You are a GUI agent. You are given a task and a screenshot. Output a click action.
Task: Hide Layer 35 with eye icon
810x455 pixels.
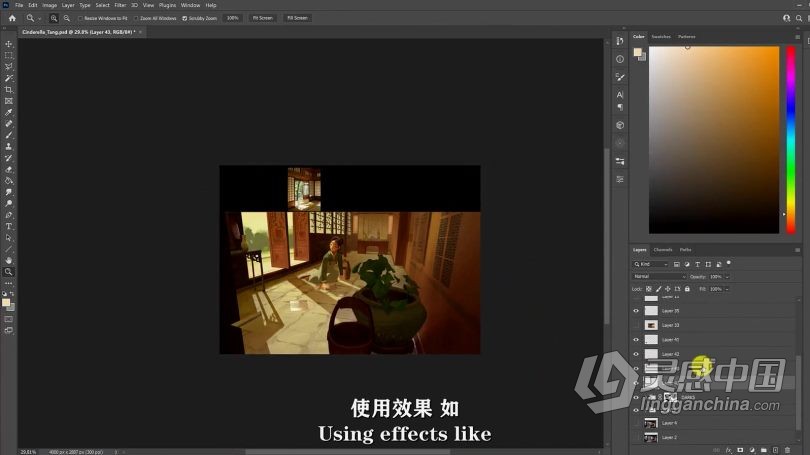pos(636,311)
